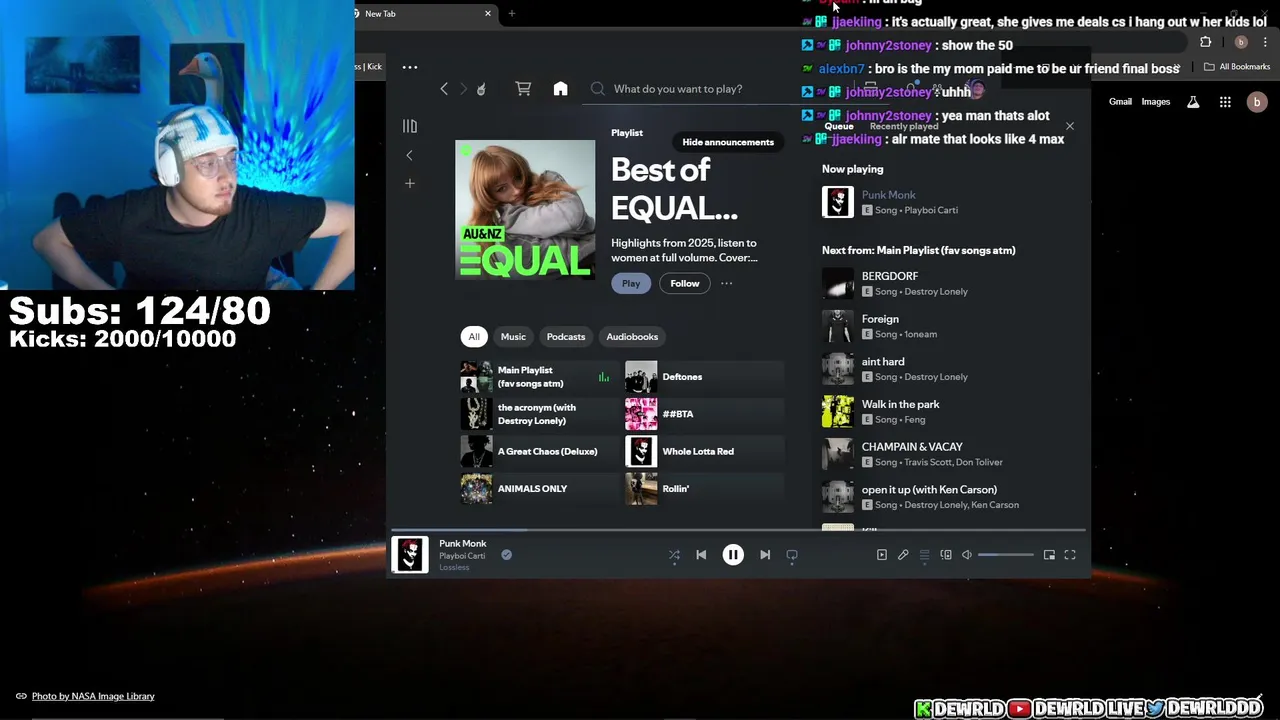
Task: Skip to the previous track
Action: 701,555
